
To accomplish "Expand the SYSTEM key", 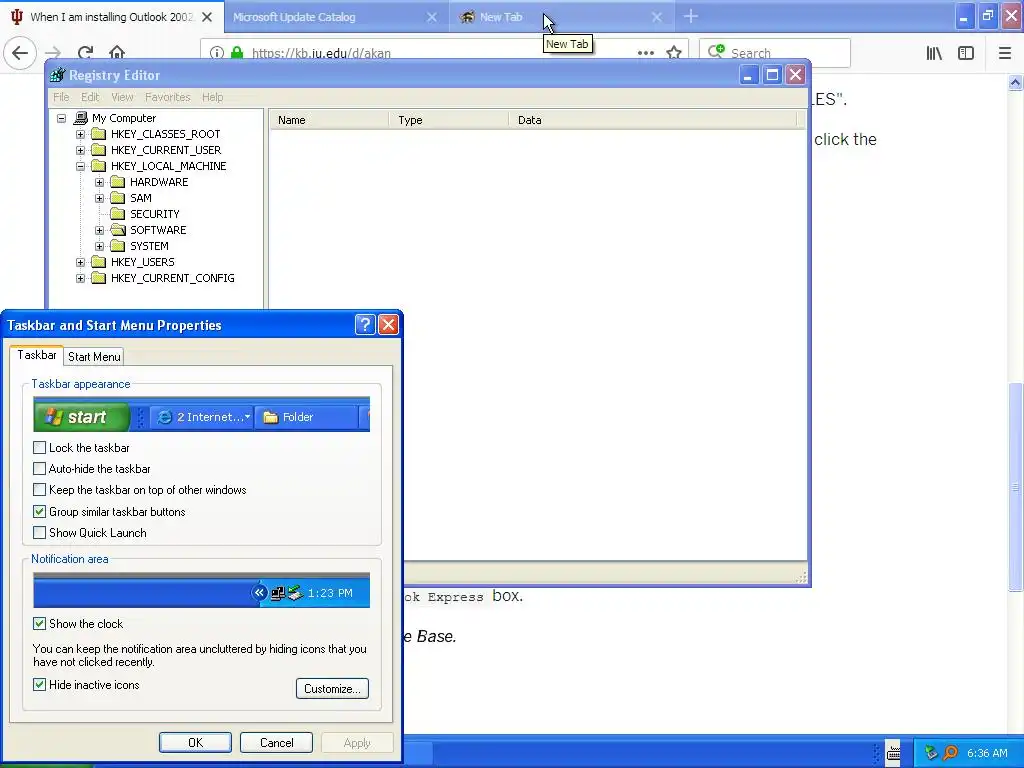I will tap(99, 246).
